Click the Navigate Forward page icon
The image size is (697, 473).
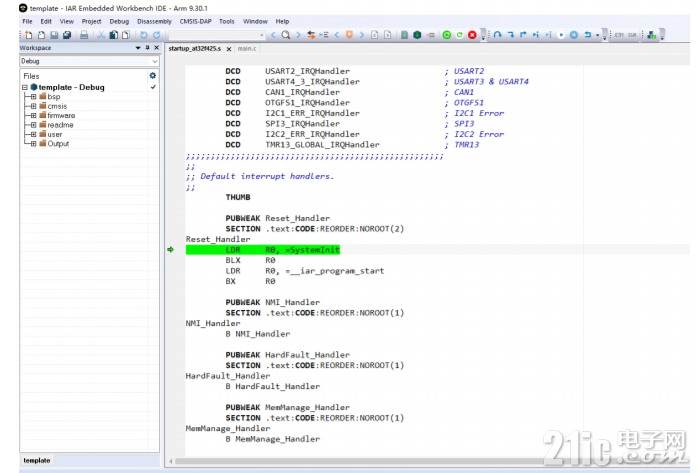click(388, 35)
